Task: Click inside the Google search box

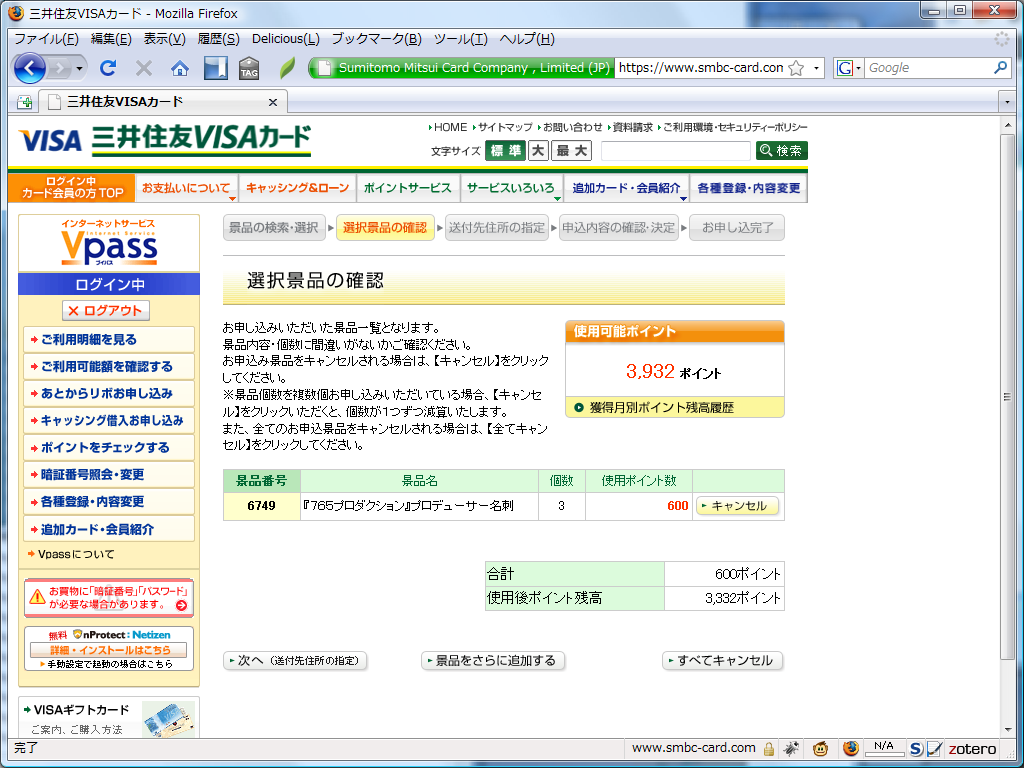Action: (x=927, y=68)
